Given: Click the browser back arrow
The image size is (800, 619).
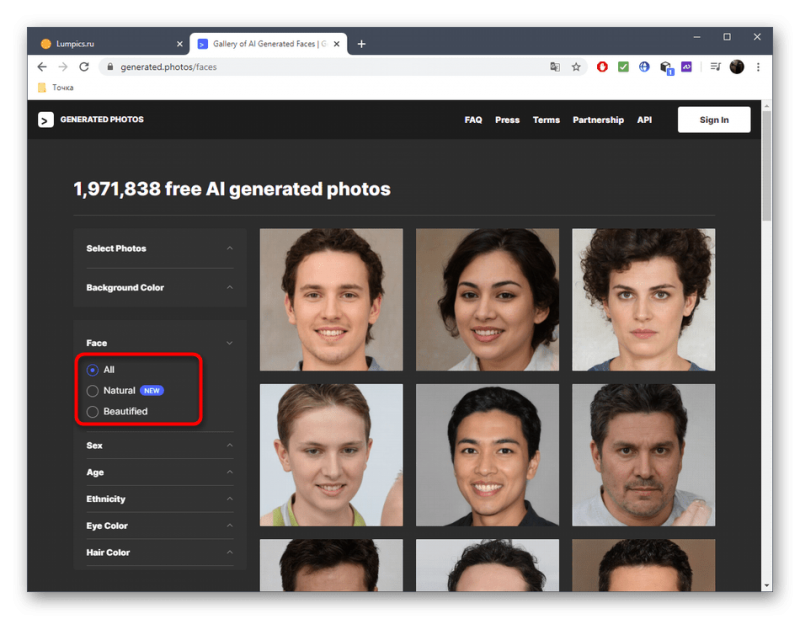Looking at the screenshot, I should click(x=42, y=67).
